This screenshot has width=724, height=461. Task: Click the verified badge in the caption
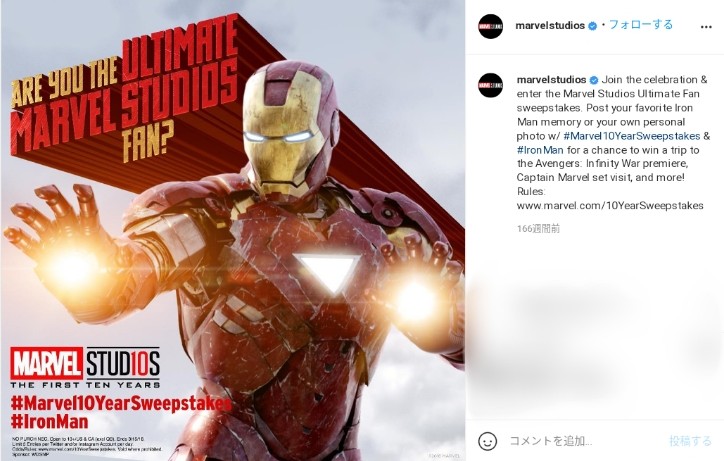(x=594, y=80)
